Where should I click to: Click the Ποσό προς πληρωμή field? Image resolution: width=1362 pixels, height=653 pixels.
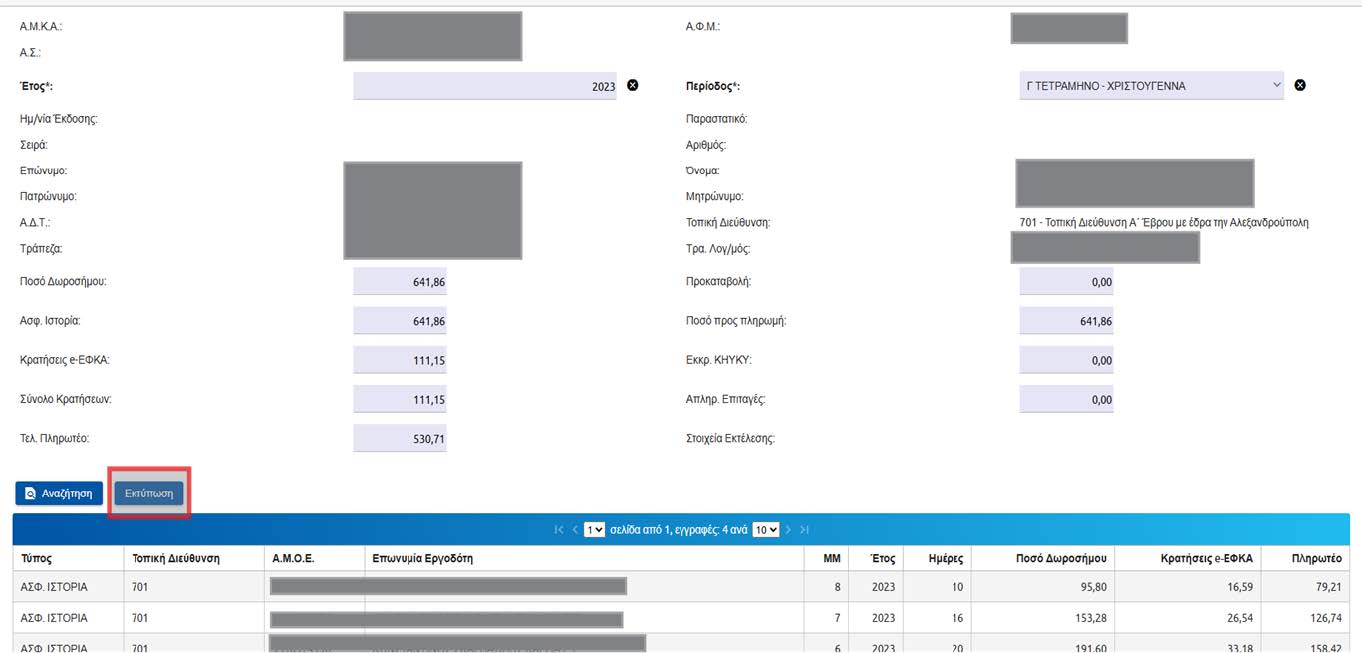coord(1066,322)
